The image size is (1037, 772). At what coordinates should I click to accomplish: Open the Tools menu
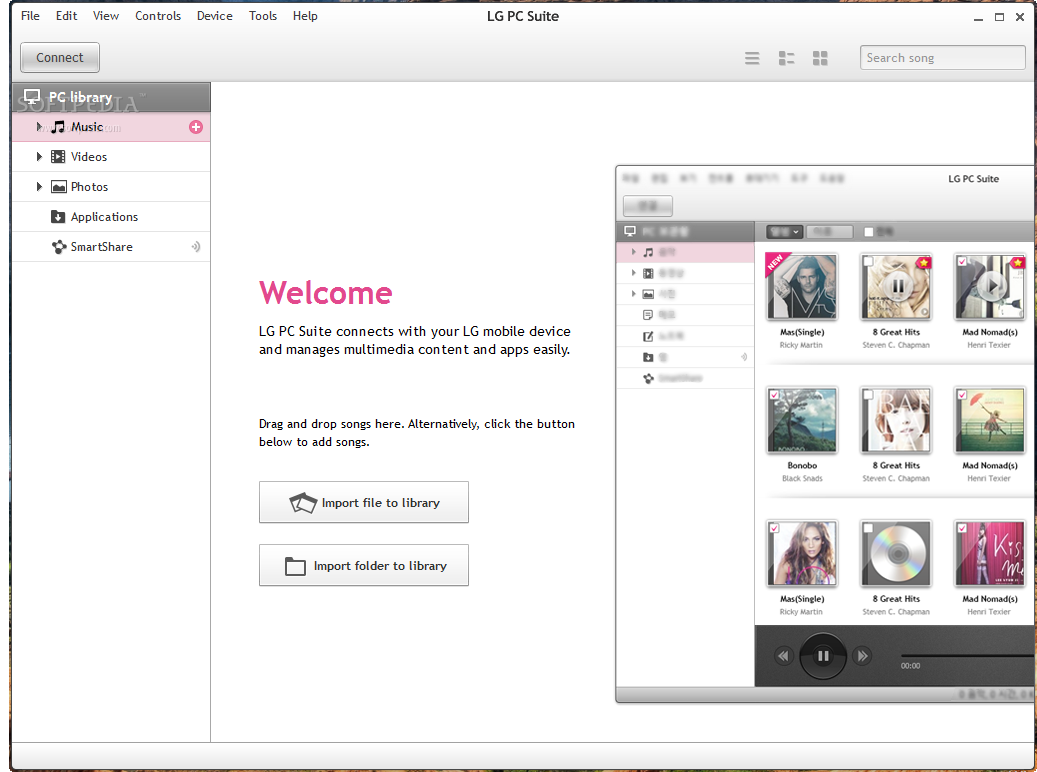pyautogui.click(x=263, y=16)
